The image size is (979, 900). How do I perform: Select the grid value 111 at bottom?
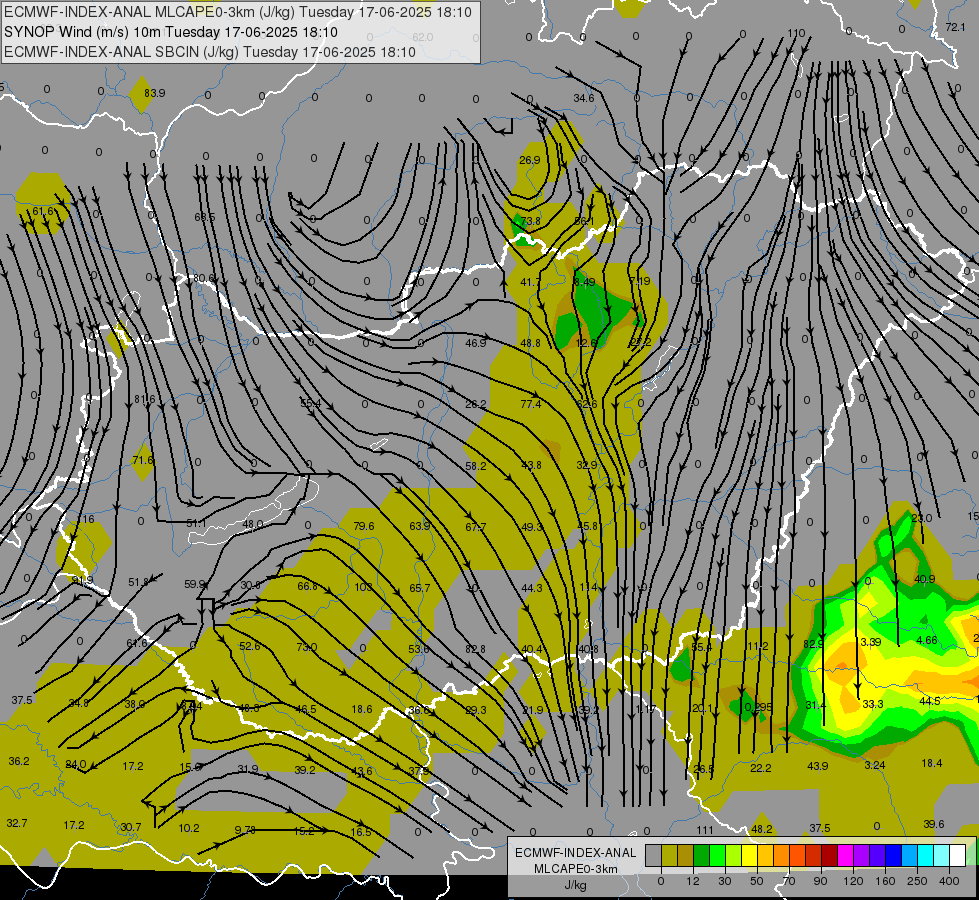point(704,830)
